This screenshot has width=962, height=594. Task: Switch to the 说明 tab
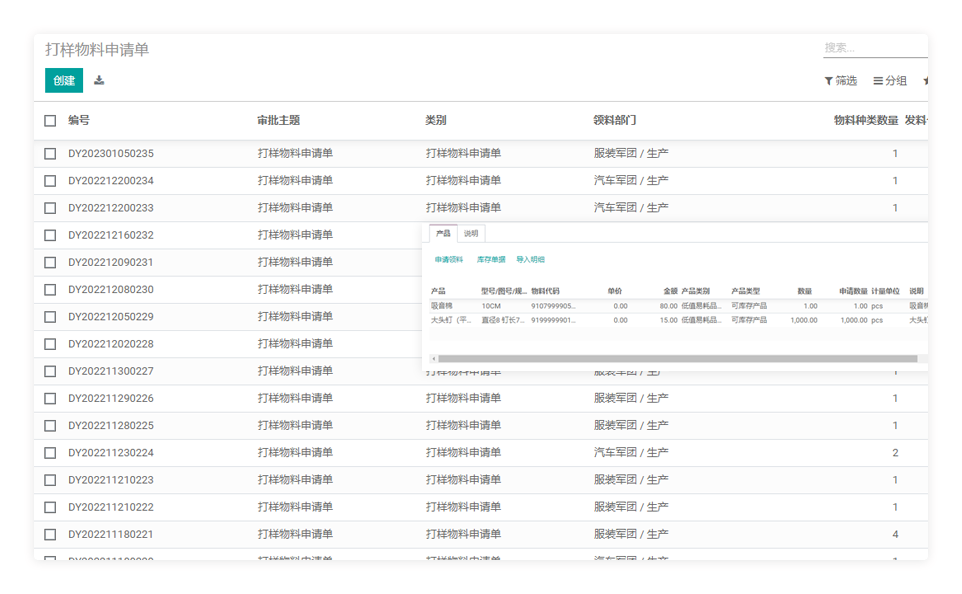[471, 233]
